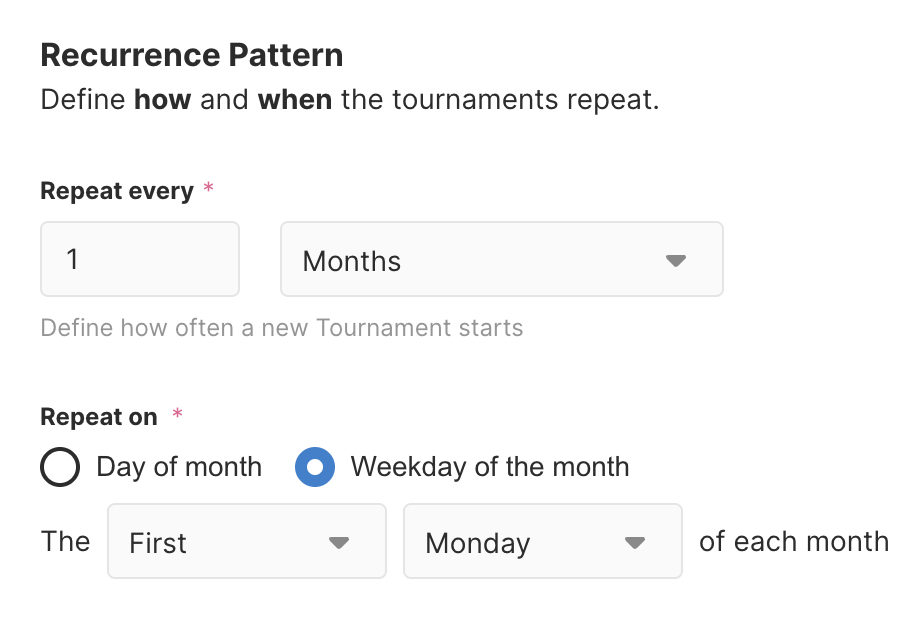
Task: Click the arrow icon beside First
Action: [339, 542]
